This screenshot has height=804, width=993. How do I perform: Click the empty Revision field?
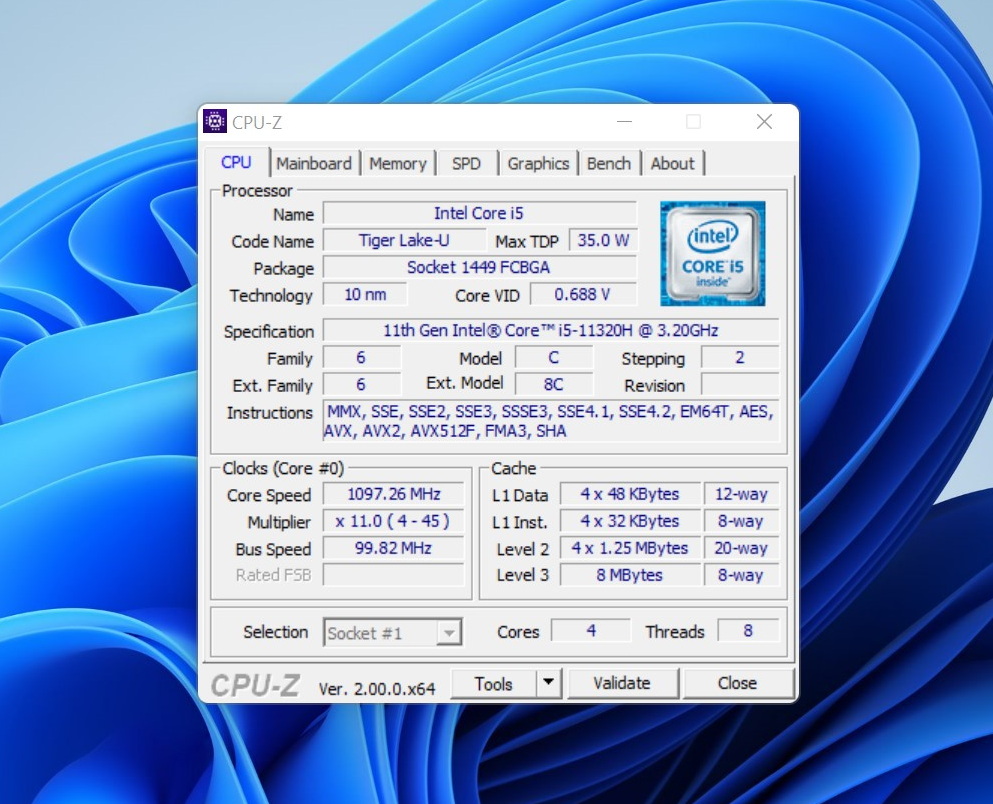[x=740, y=384]
